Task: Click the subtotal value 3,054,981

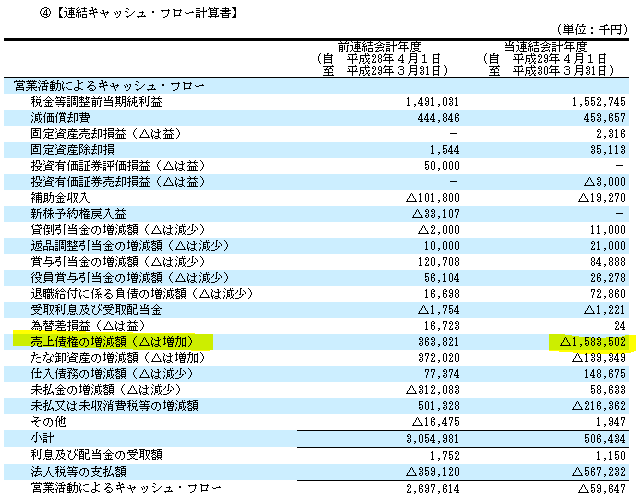Action: click(x=433, y=439)
